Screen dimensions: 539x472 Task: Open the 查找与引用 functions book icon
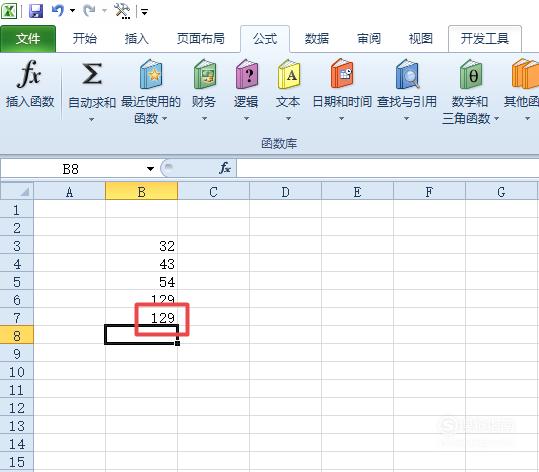pyautogui.click(x=407, y=74)
